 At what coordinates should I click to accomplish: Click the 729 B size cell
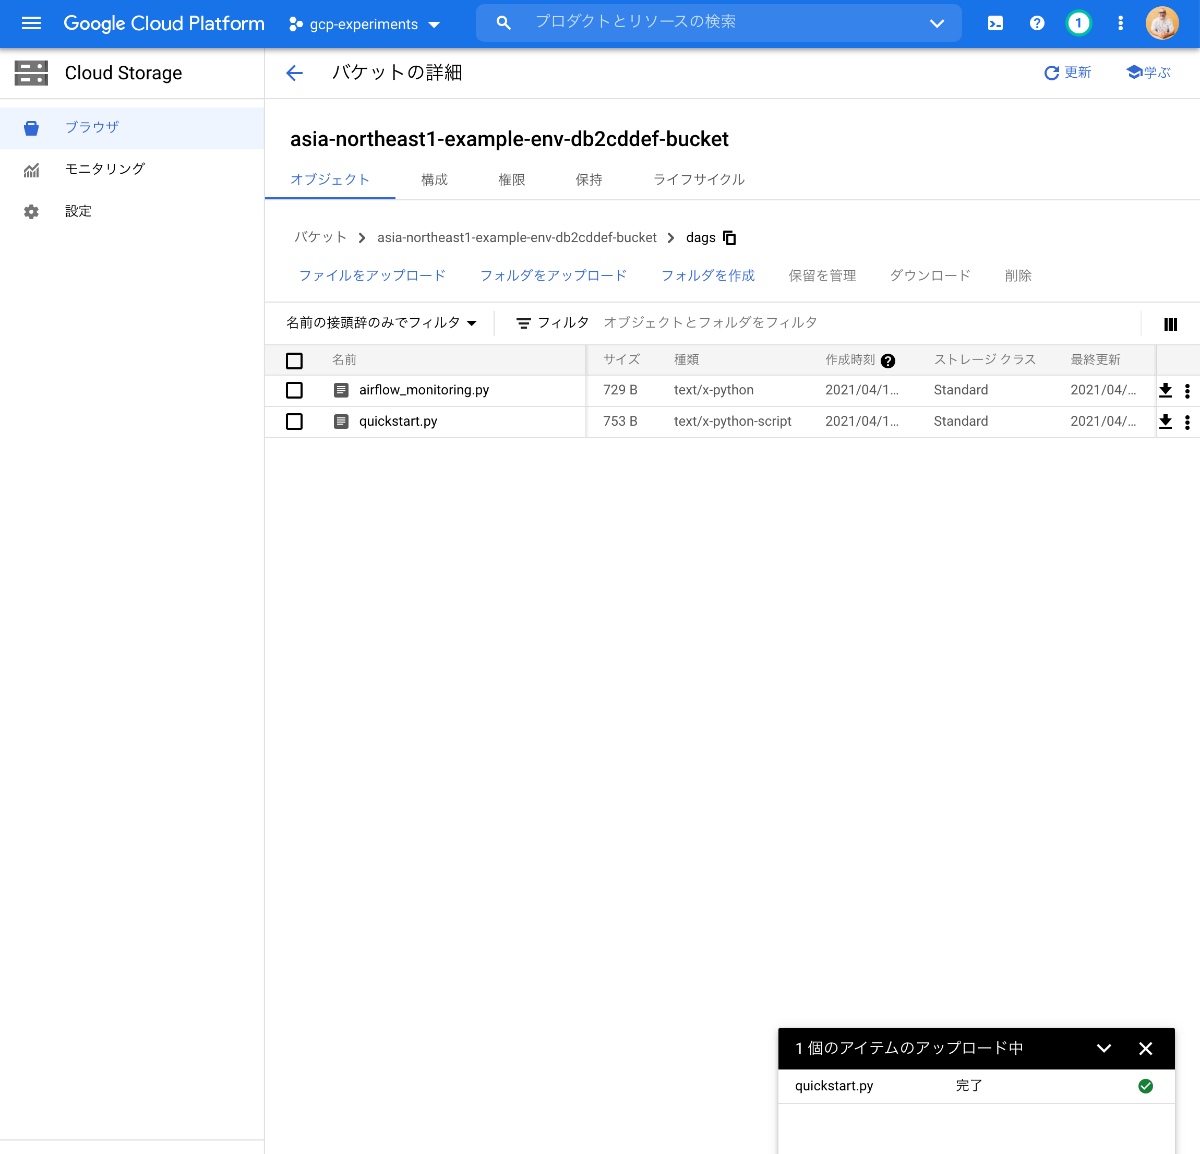[x=620, y=390]
